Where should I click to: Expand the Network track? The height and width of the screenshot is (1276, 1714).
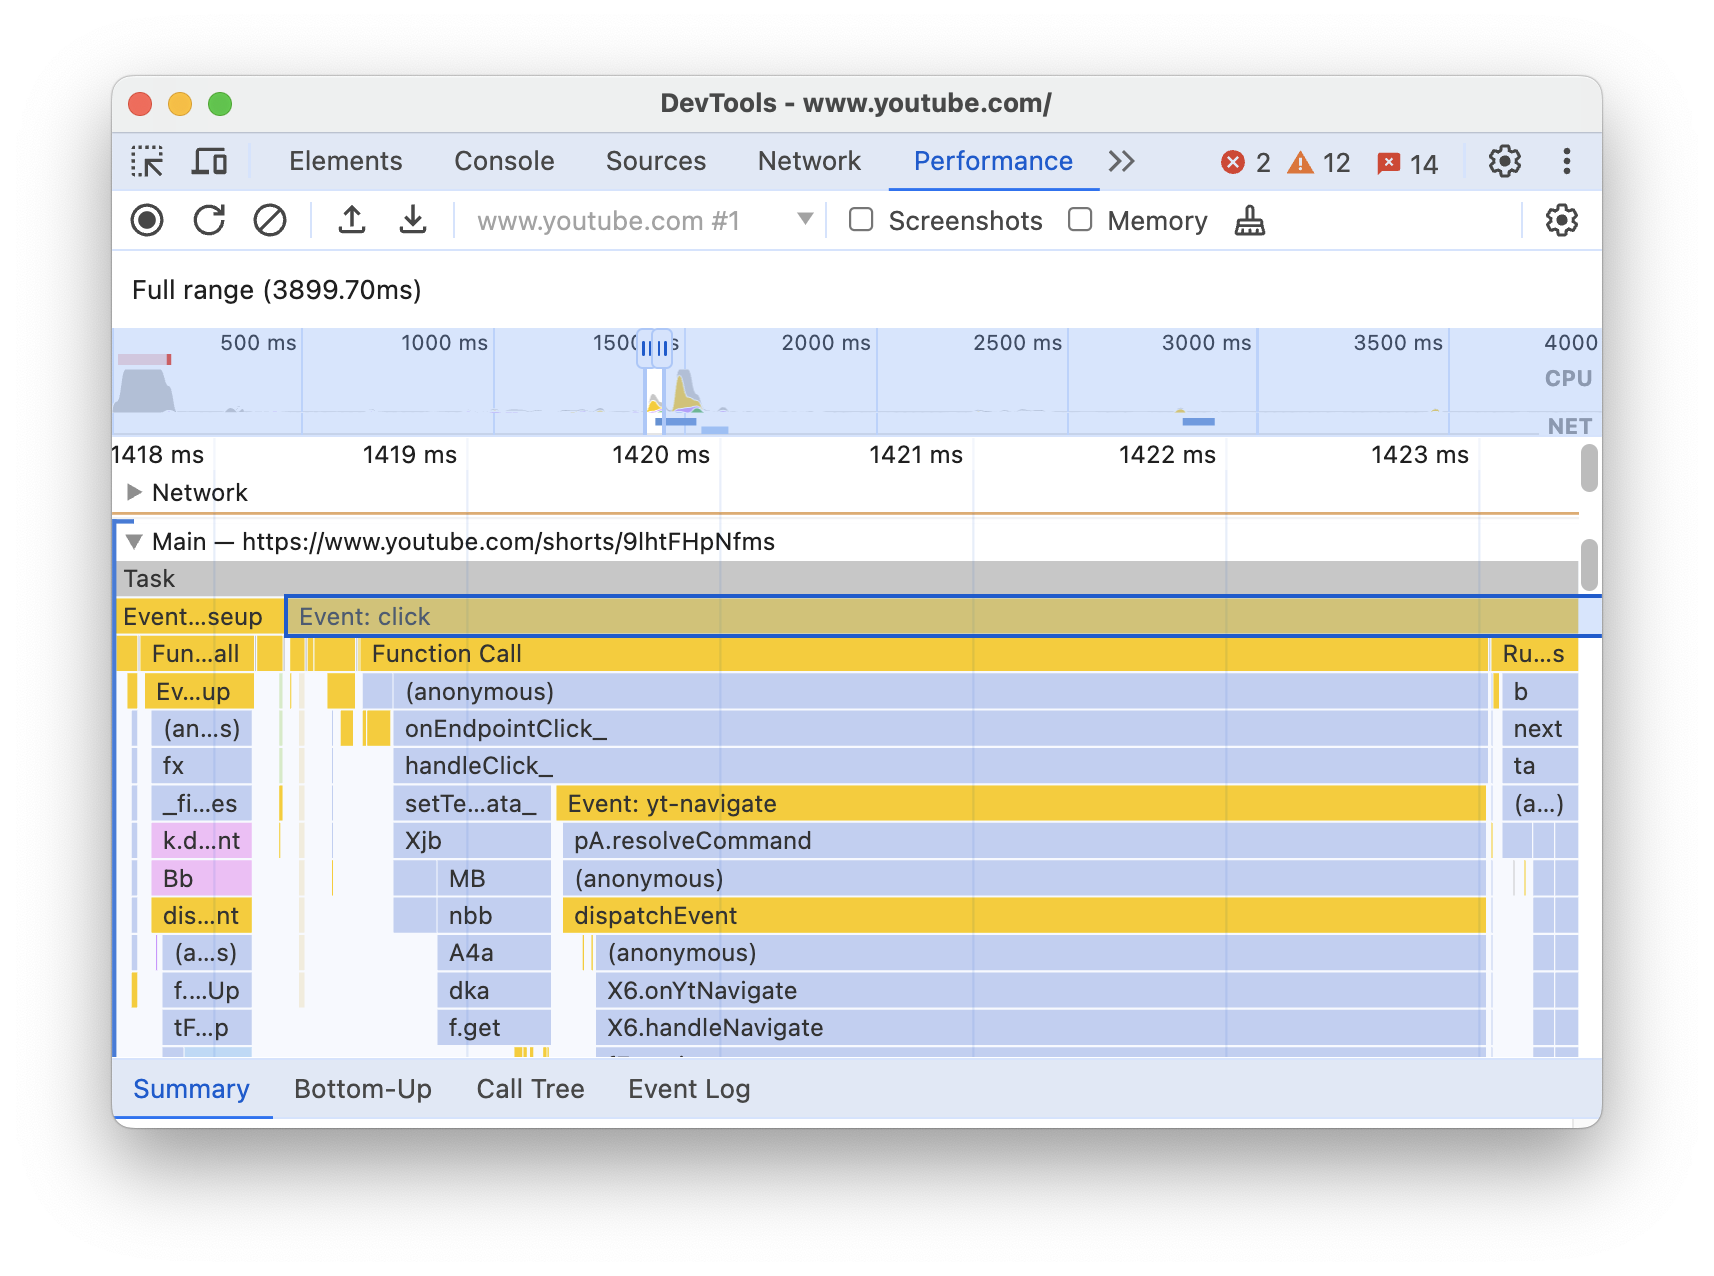click(x=134, y=492)
